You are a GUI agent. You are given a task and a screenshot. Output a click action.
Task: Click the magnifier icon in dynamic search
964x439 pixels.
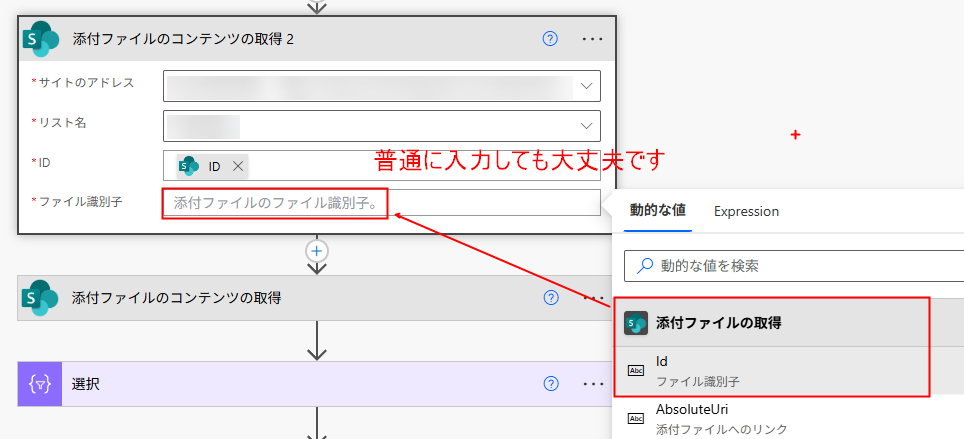pyautogui.click(x=644, y=266)
